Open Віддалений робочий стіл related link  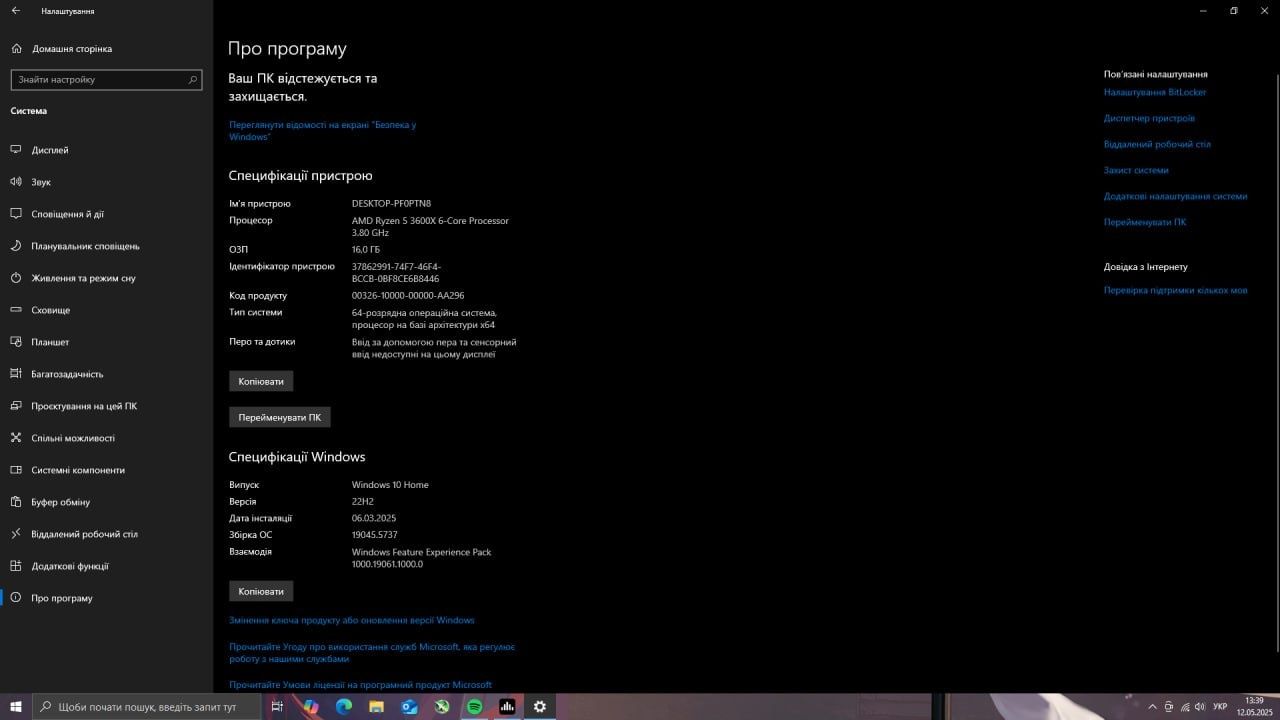[x=1157, y=144]
